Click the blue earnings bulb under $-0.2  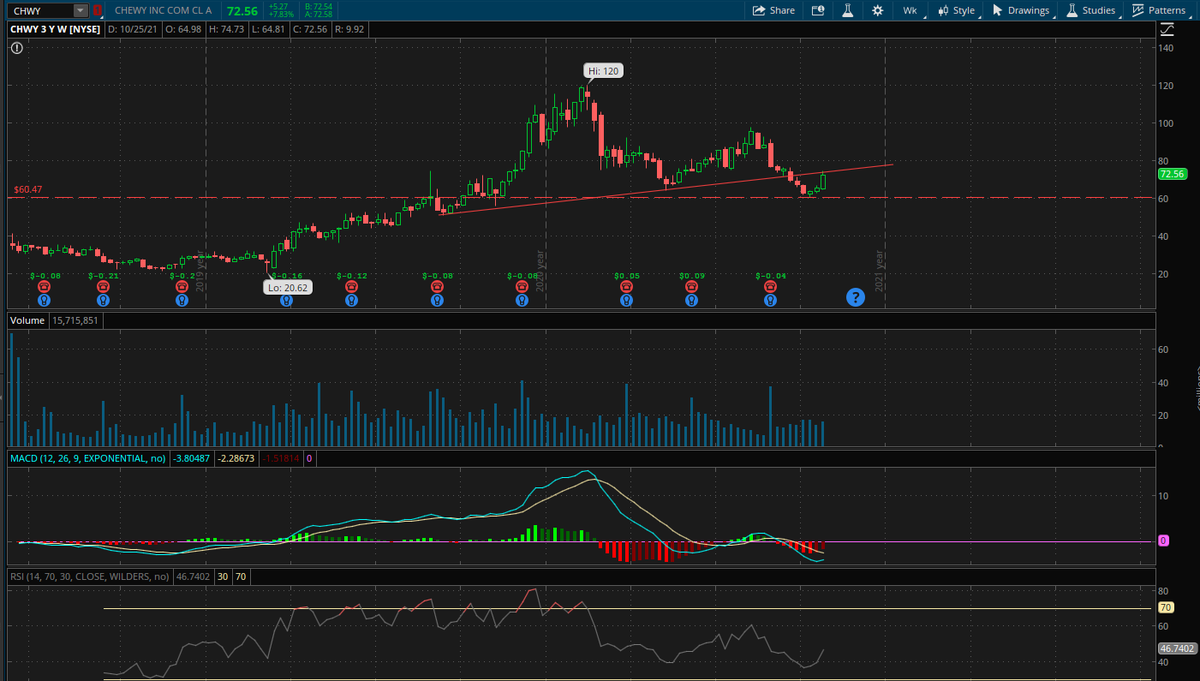pyautogui.click(x=181, y=299)
